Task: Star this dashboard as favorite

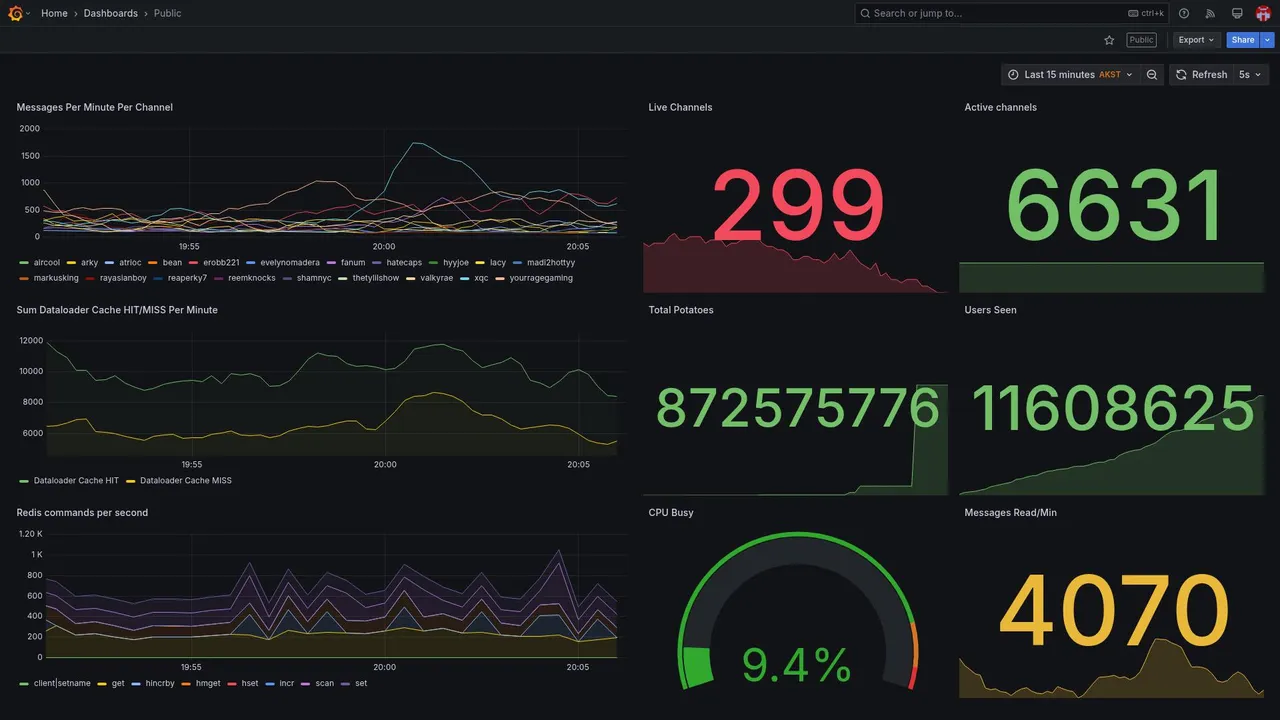Action: click(x=1109, y=40)
